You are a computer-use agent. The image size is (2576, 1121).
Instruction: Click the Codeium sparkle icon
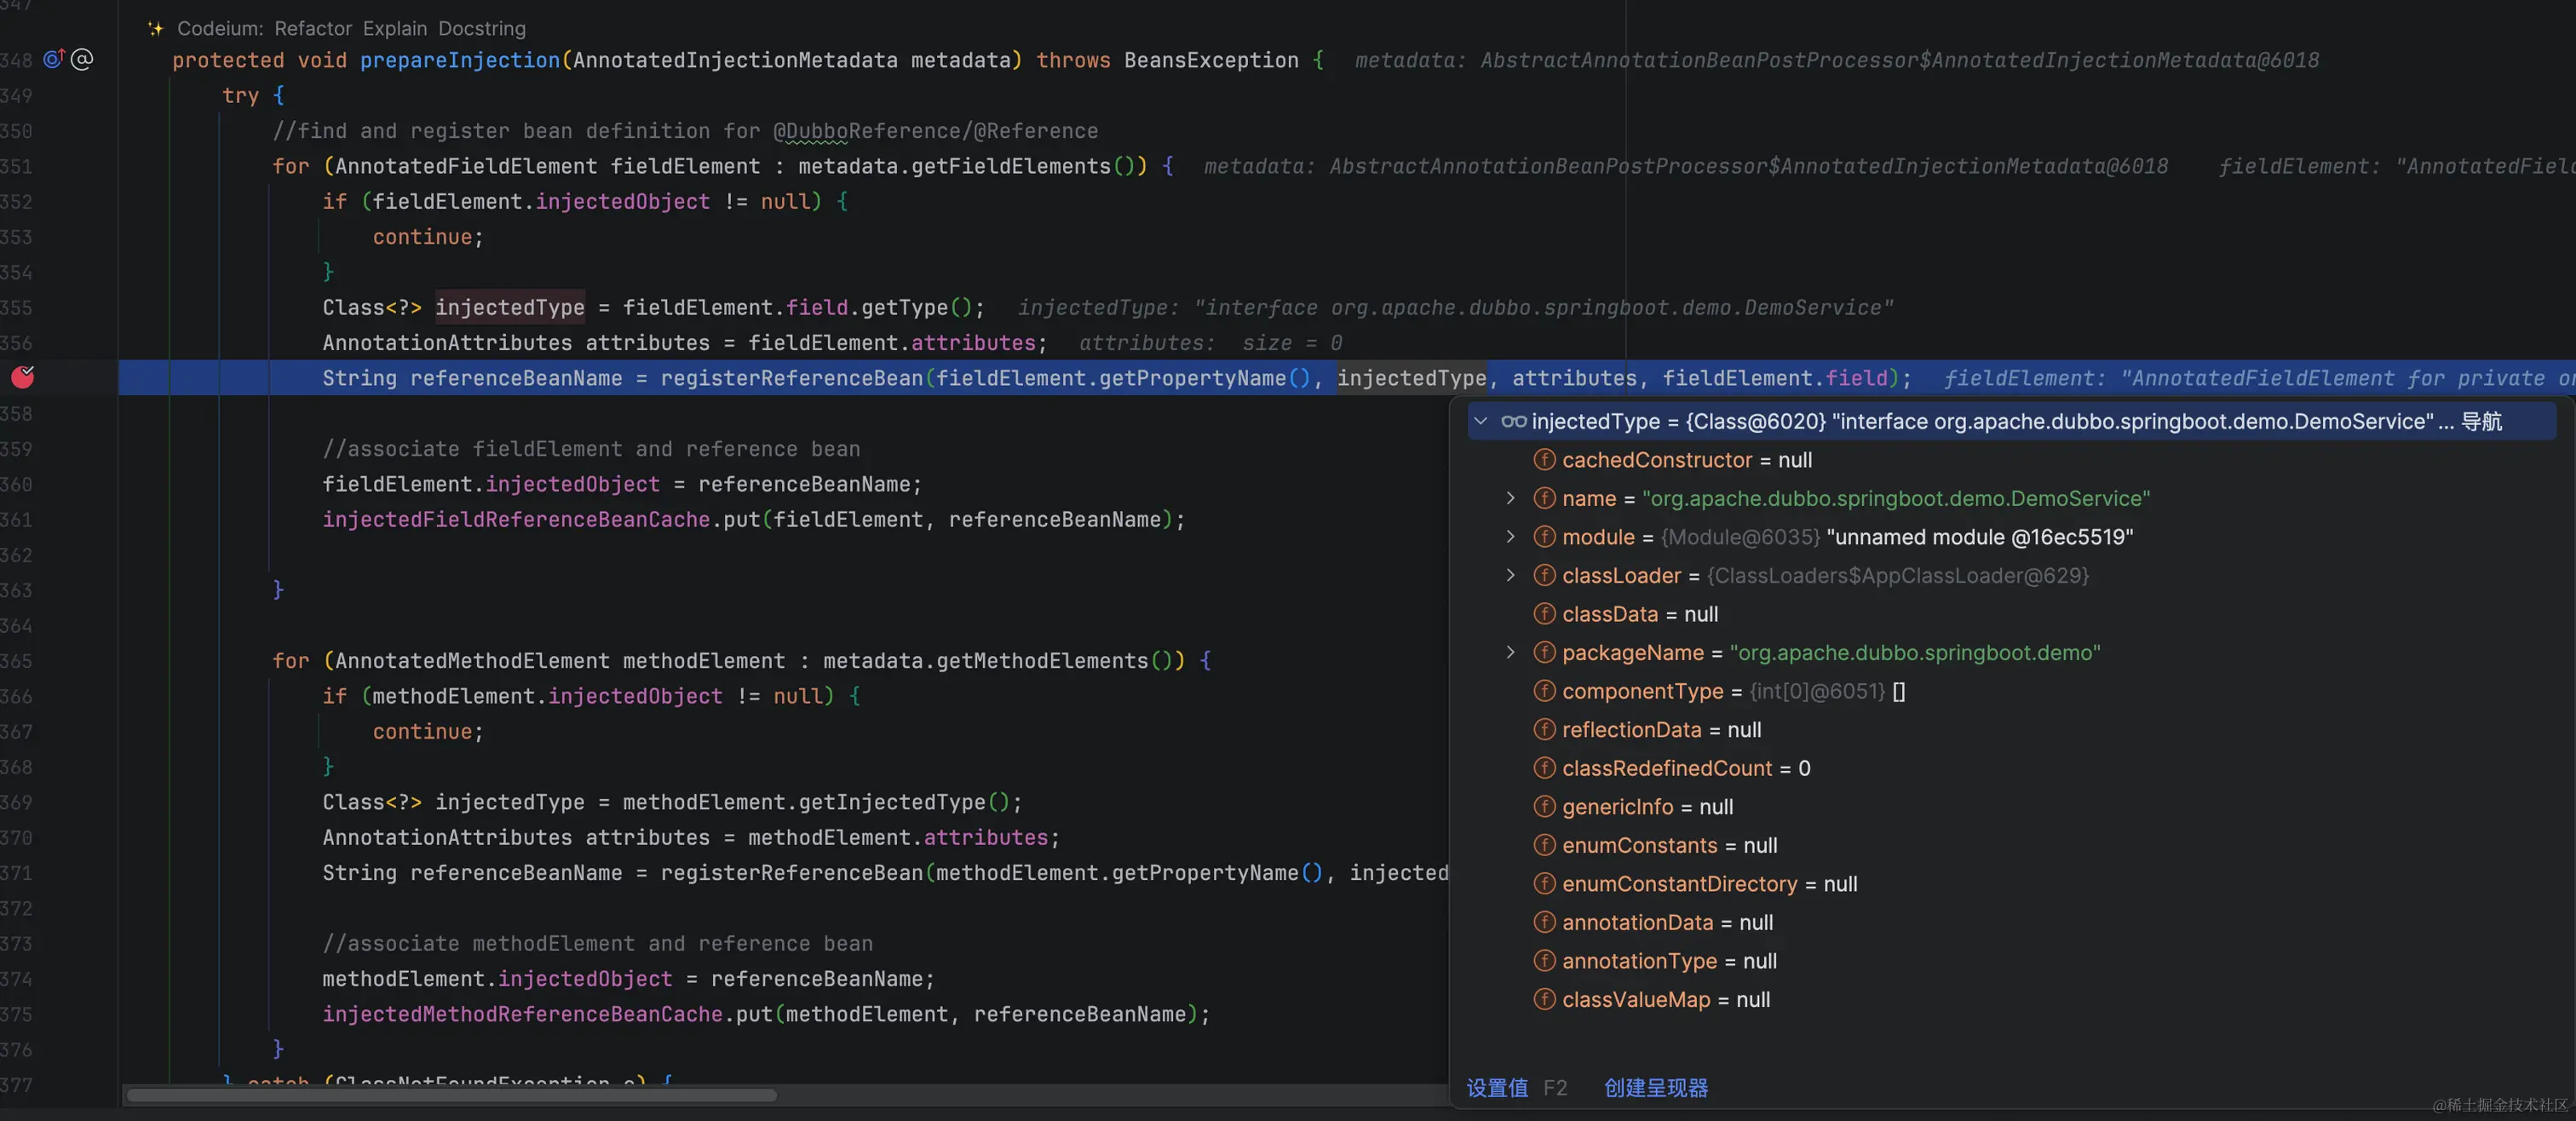click(155, 28)
